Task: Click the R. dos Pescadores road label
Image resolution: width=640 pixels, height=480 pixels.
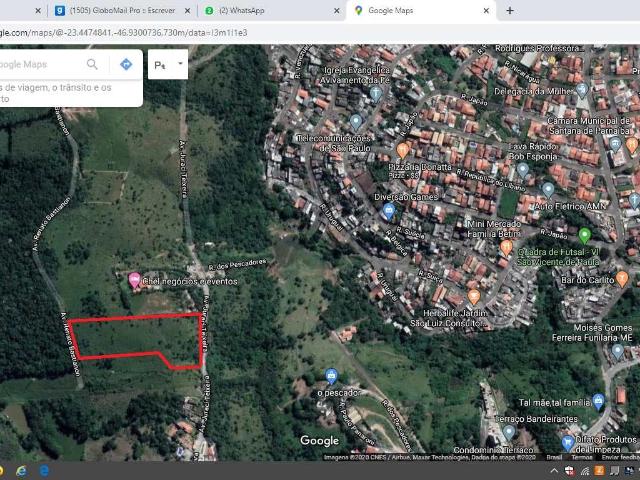Action: coord(238,264)
